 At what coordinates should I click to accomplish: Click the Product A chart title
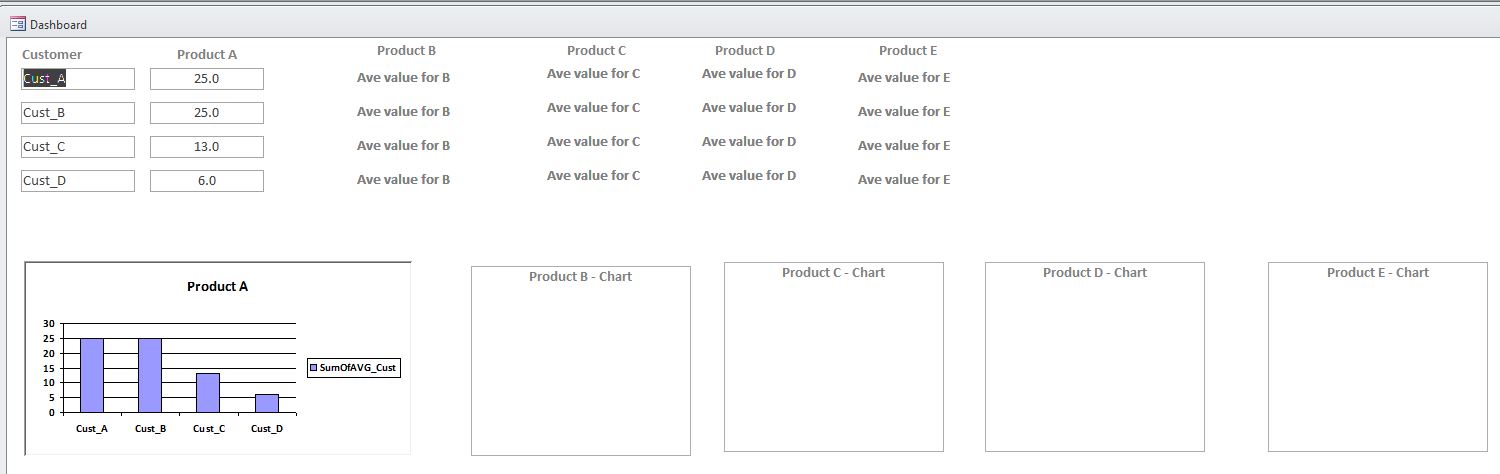pos(217,287)
